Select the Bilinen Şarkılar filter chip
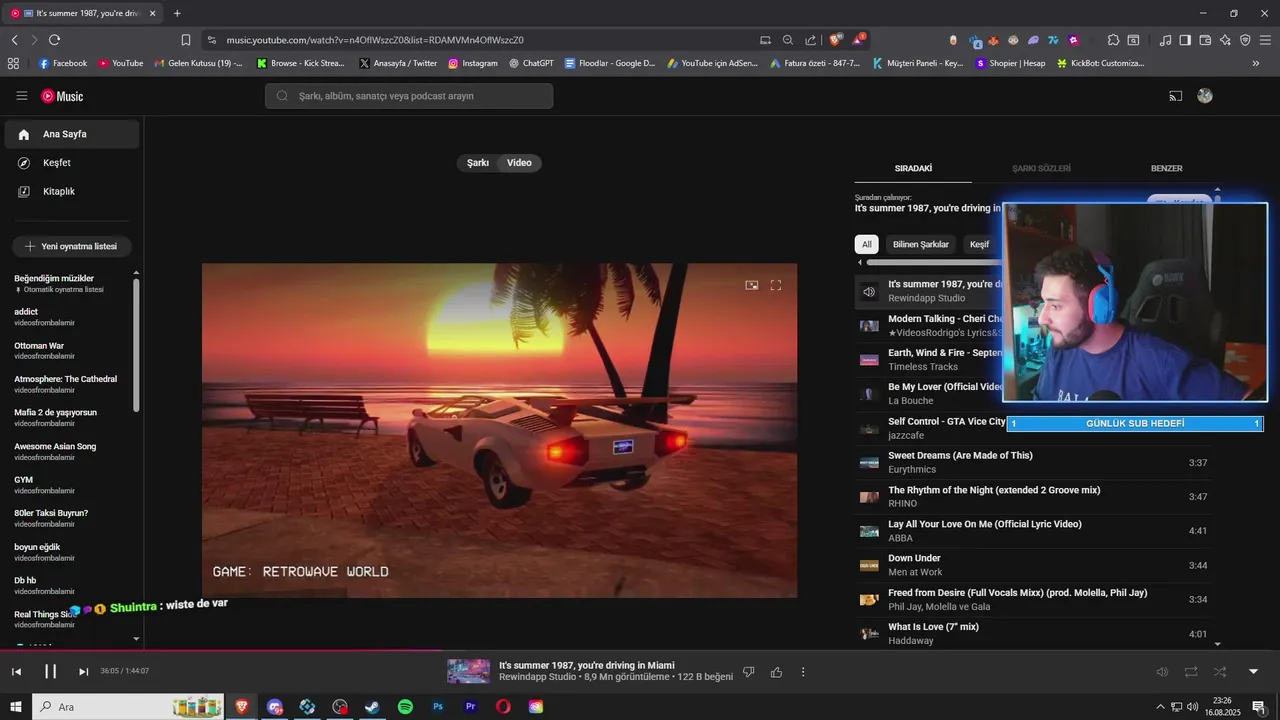The height and width of the screenshot is (720, 1280). coord(920,244)
